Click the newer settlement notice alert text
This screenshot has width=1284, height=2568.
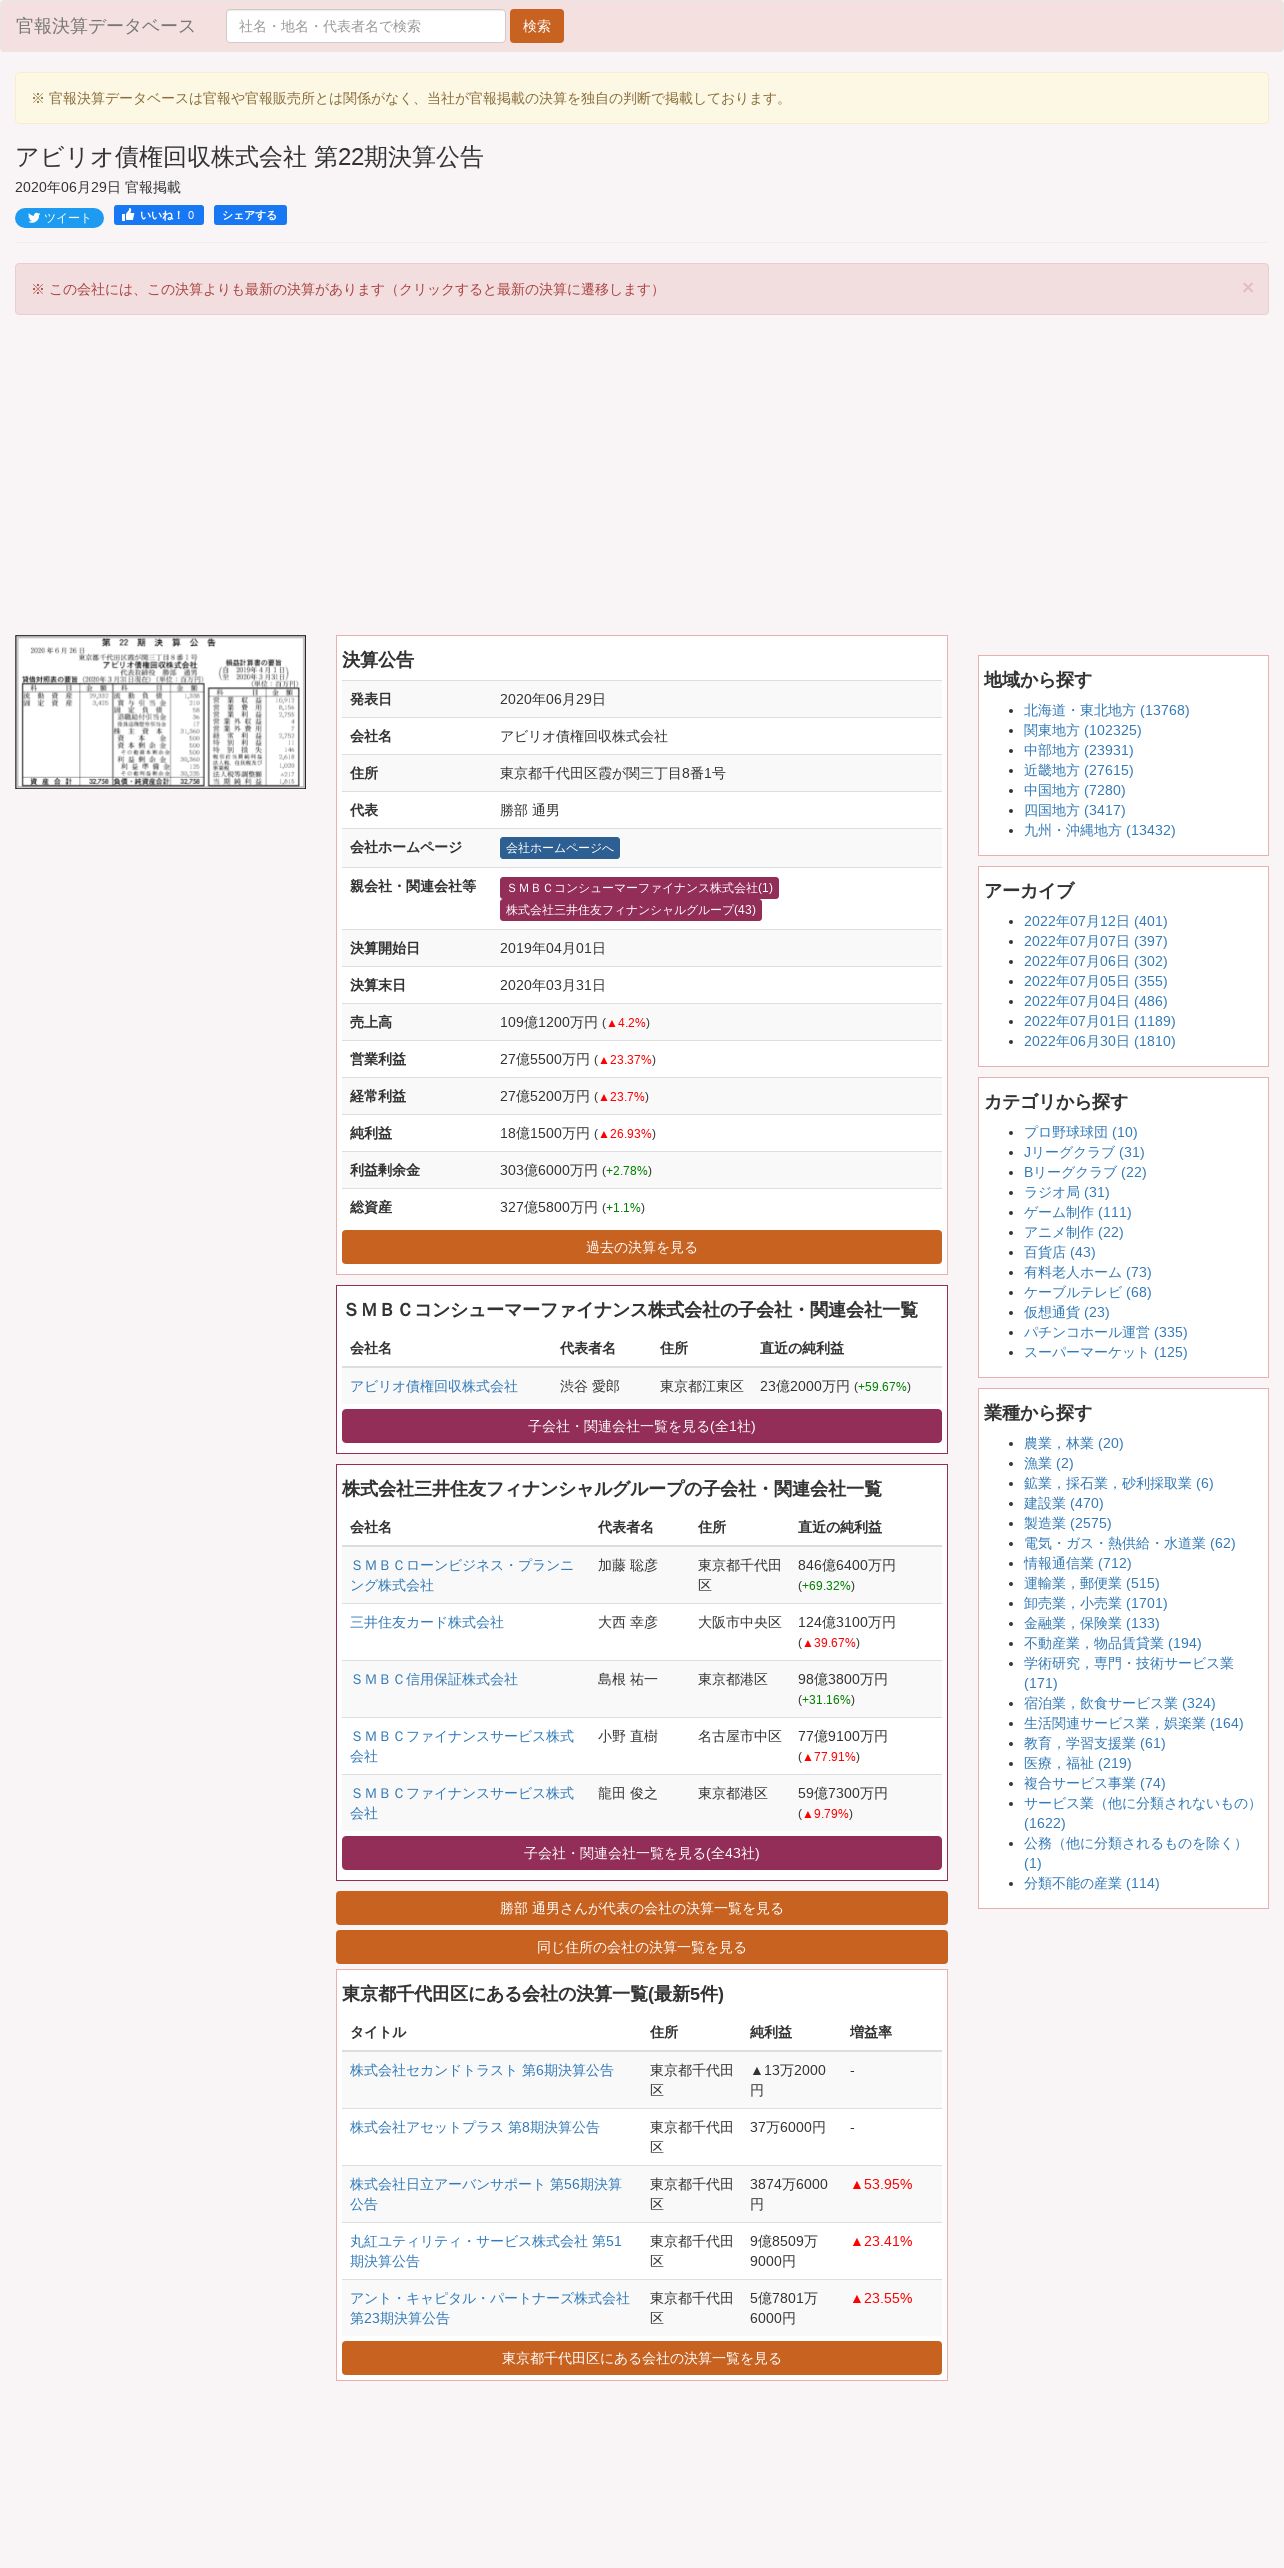point(347,289)
